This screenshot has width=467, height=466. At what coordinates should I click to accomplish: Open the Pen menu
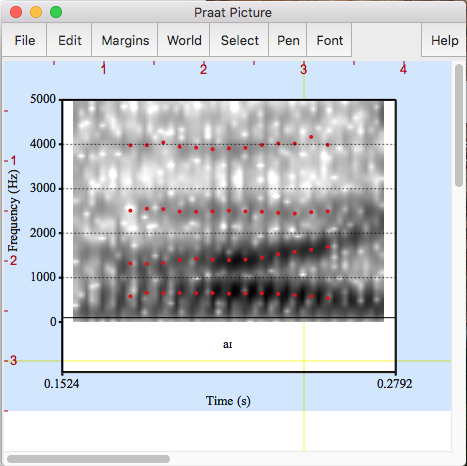click(x=288, y=40)
